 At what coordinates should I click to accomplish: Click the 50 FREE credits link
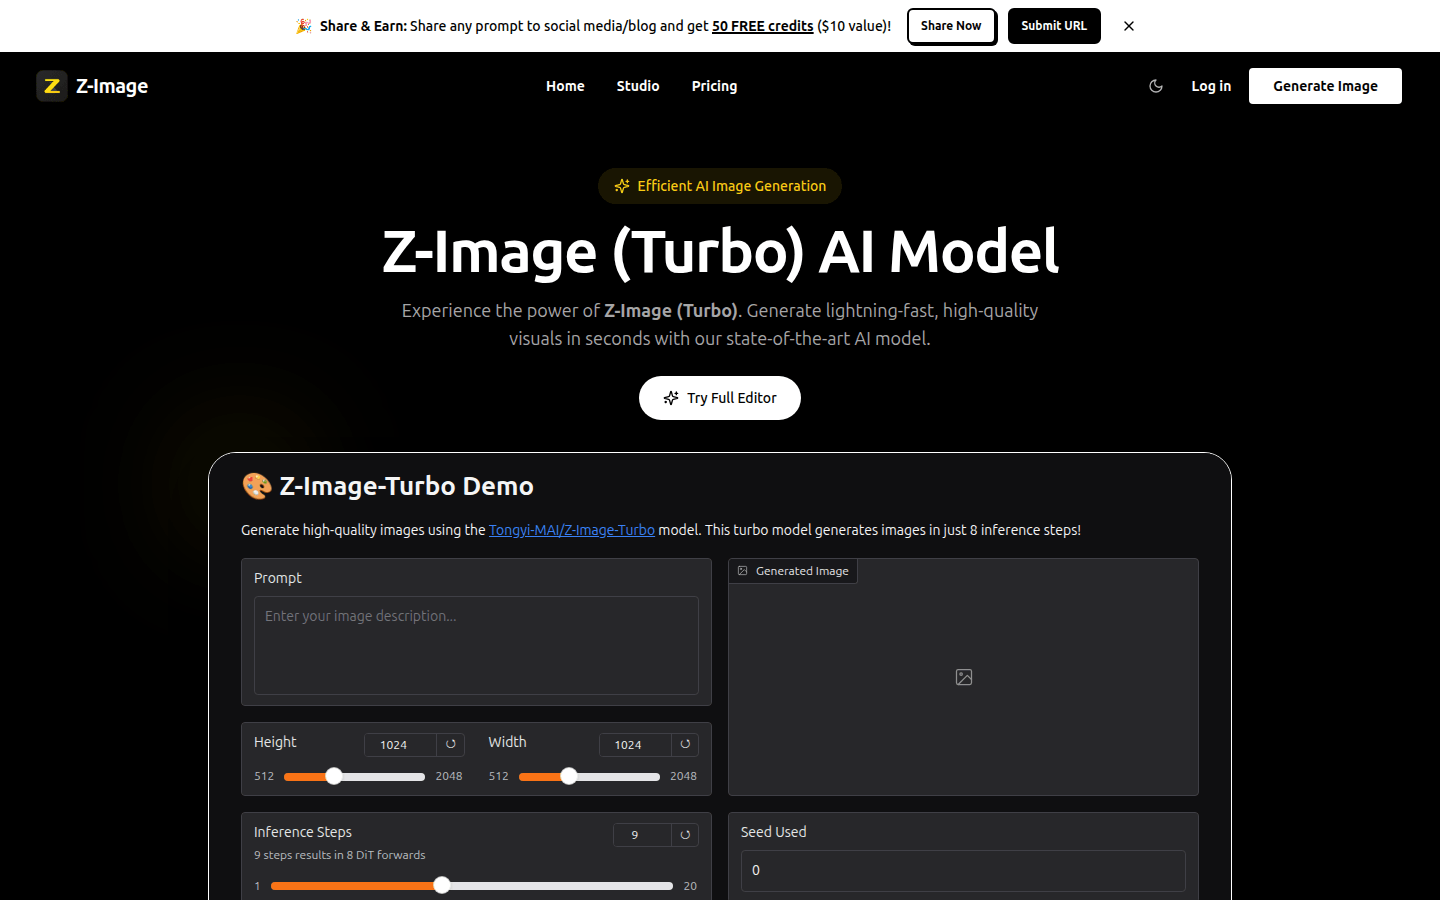tap(762, 26)
